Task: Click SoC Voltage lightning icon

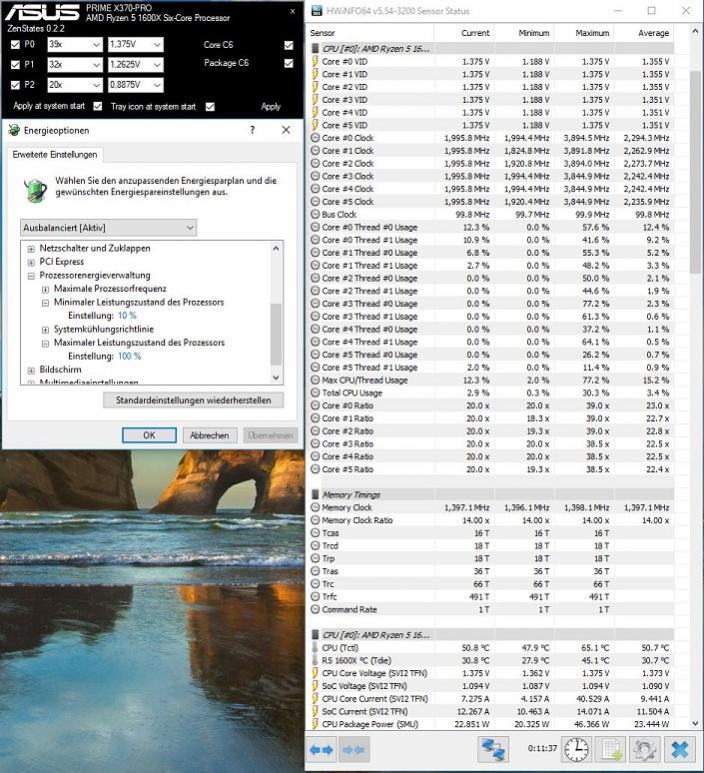Action: tap(316, 686)
